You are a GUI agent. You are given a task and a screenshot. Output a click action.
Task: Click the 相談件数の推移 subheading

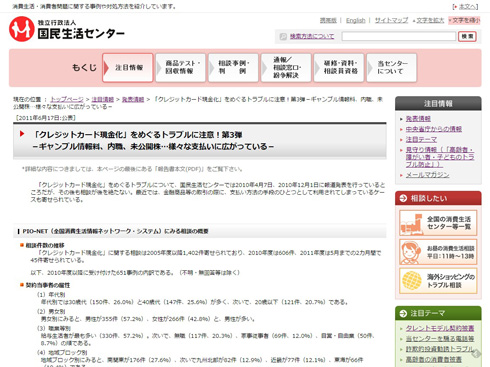pyautogui.click(x=45, y=245)
